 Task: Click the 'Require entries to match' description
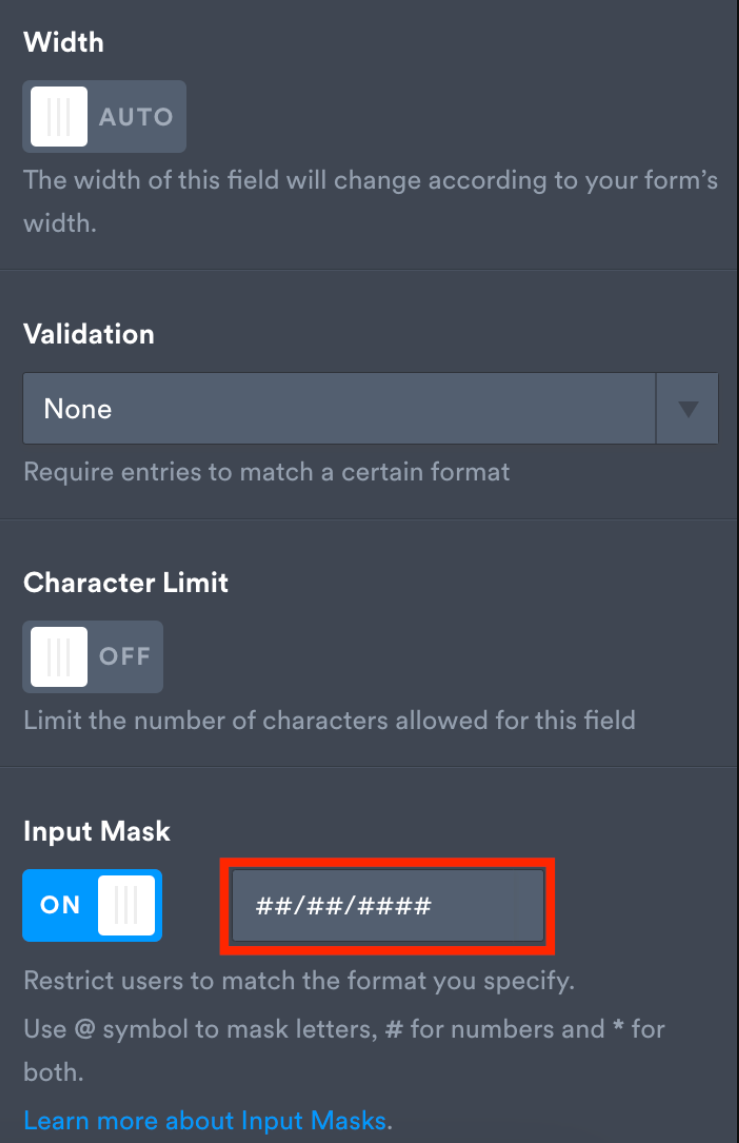pos(266,471)
